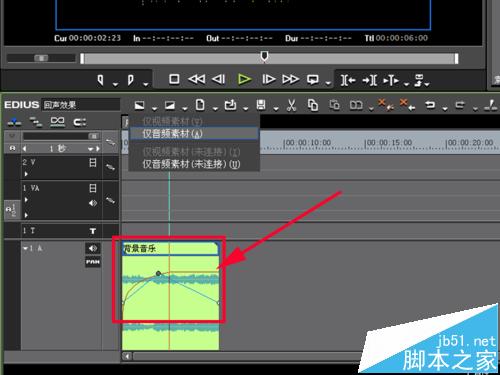Jump to next edit point button

(370, 80)
